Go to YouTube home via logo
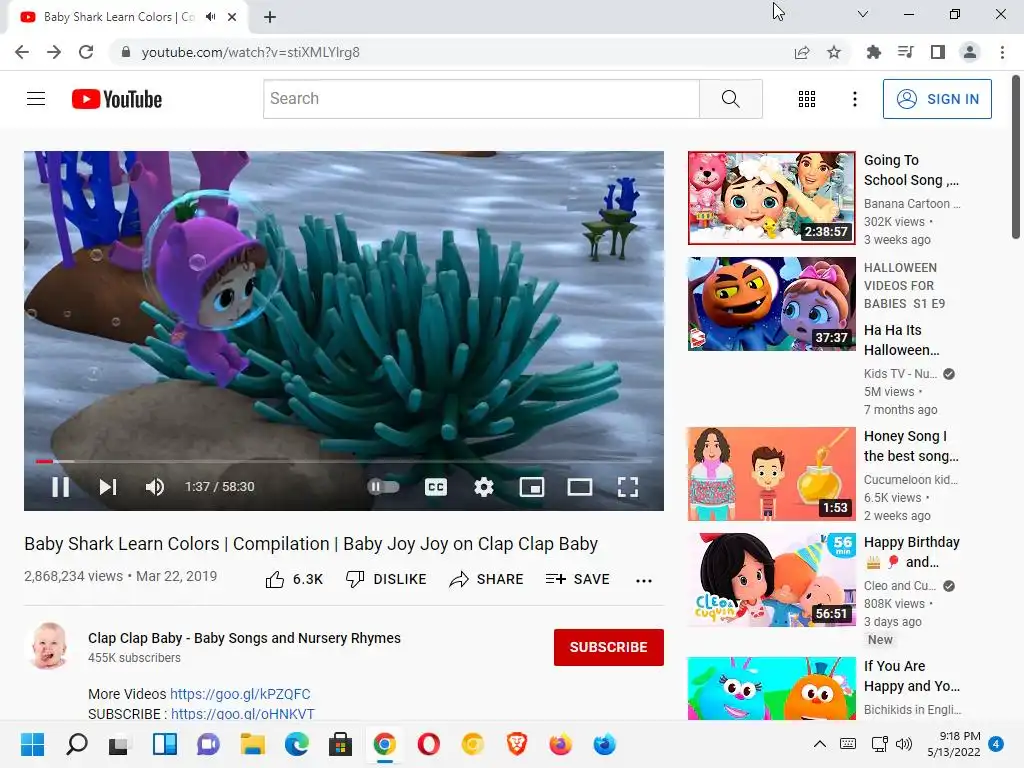This screenshot has width=1024, height=768. (117, 99)
